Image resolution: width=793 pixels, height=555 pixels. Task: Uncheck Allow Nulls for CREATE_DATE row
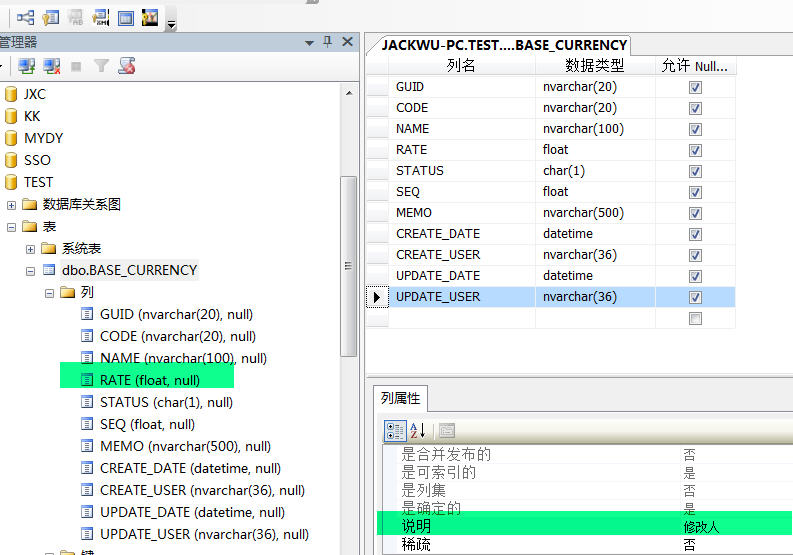[695, 234]
